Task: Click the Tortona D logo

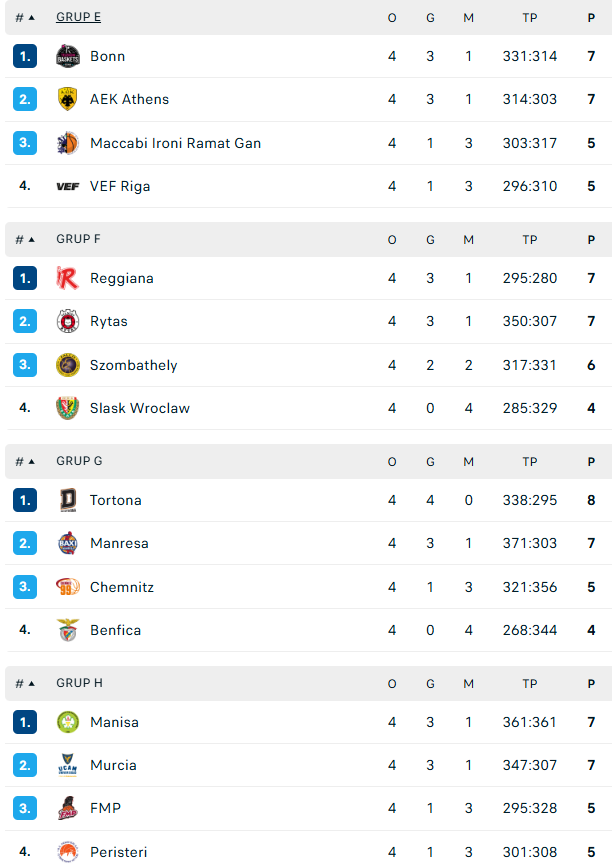Action: tap(68, 500)
